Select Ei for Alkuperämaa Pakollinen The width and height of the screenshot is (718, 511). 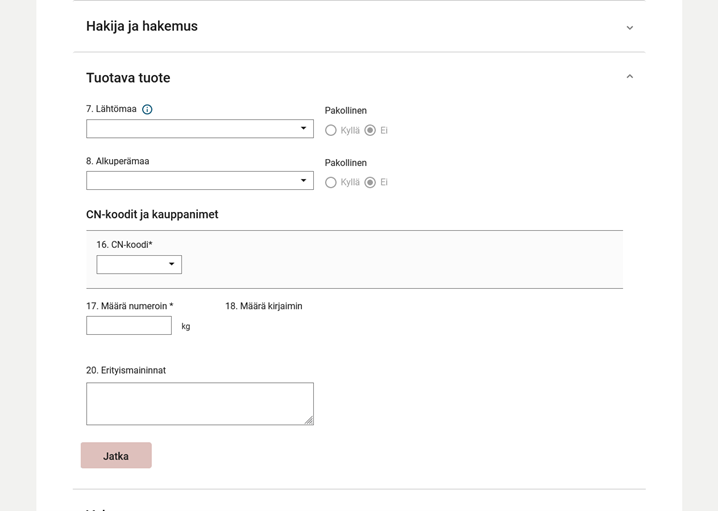[x=370, y=183]
